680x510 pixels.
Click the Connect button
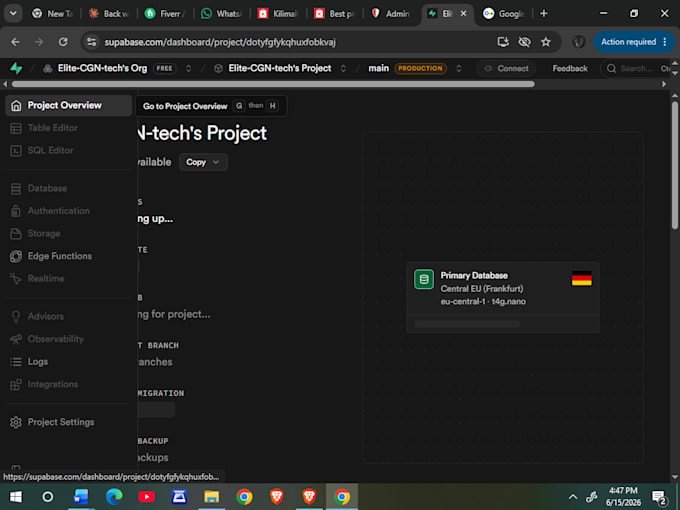click(506, 69)
